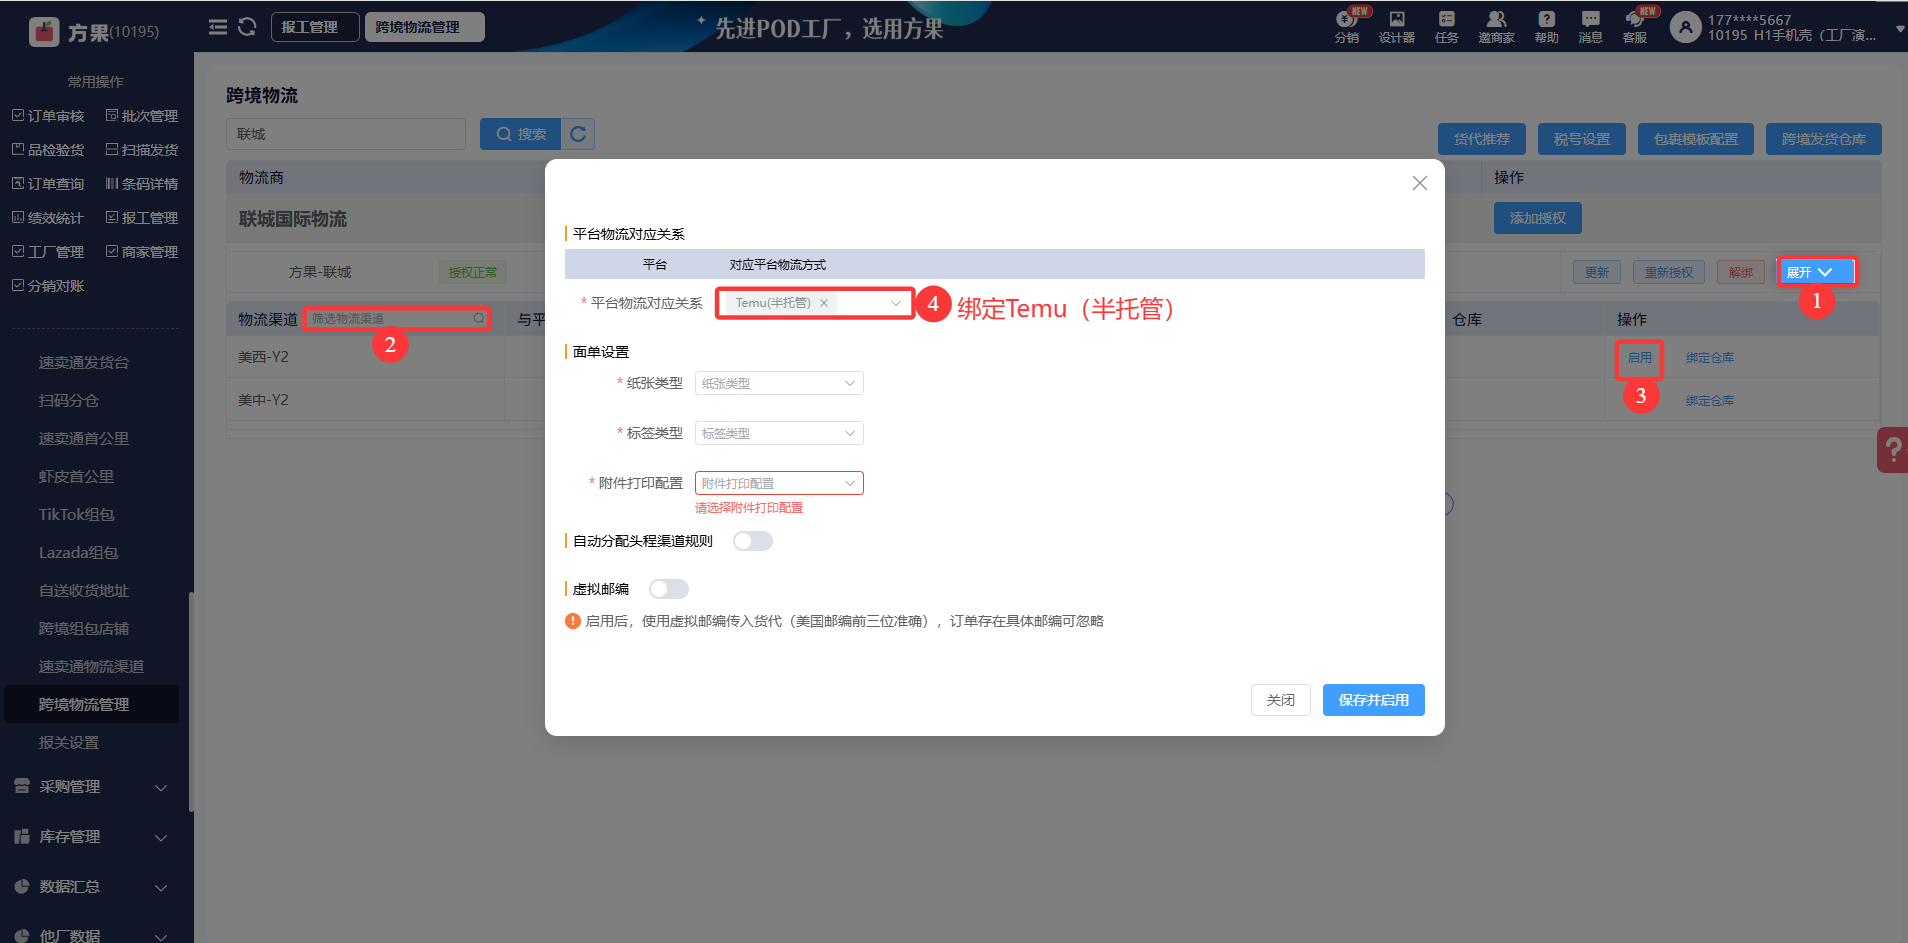Screen dimensions: 1908x943
Task: Collapse sidebar with the hamburger menu icon
Action: pos(218,27)
